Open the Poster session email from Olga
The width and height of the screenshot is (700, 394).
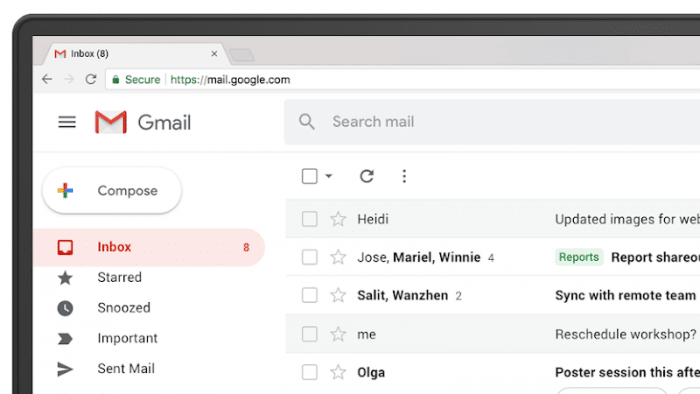pyautogui.click(x=627, y=372)
